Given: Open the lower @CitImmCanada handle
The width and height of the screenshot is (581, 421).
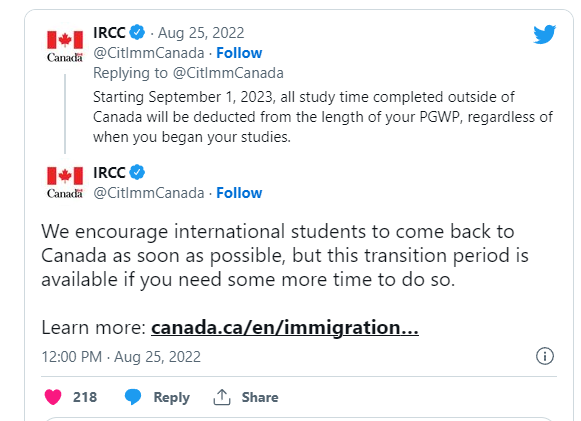Looking at the screenshot, I should pyautogui.click(x=149, y=193).
